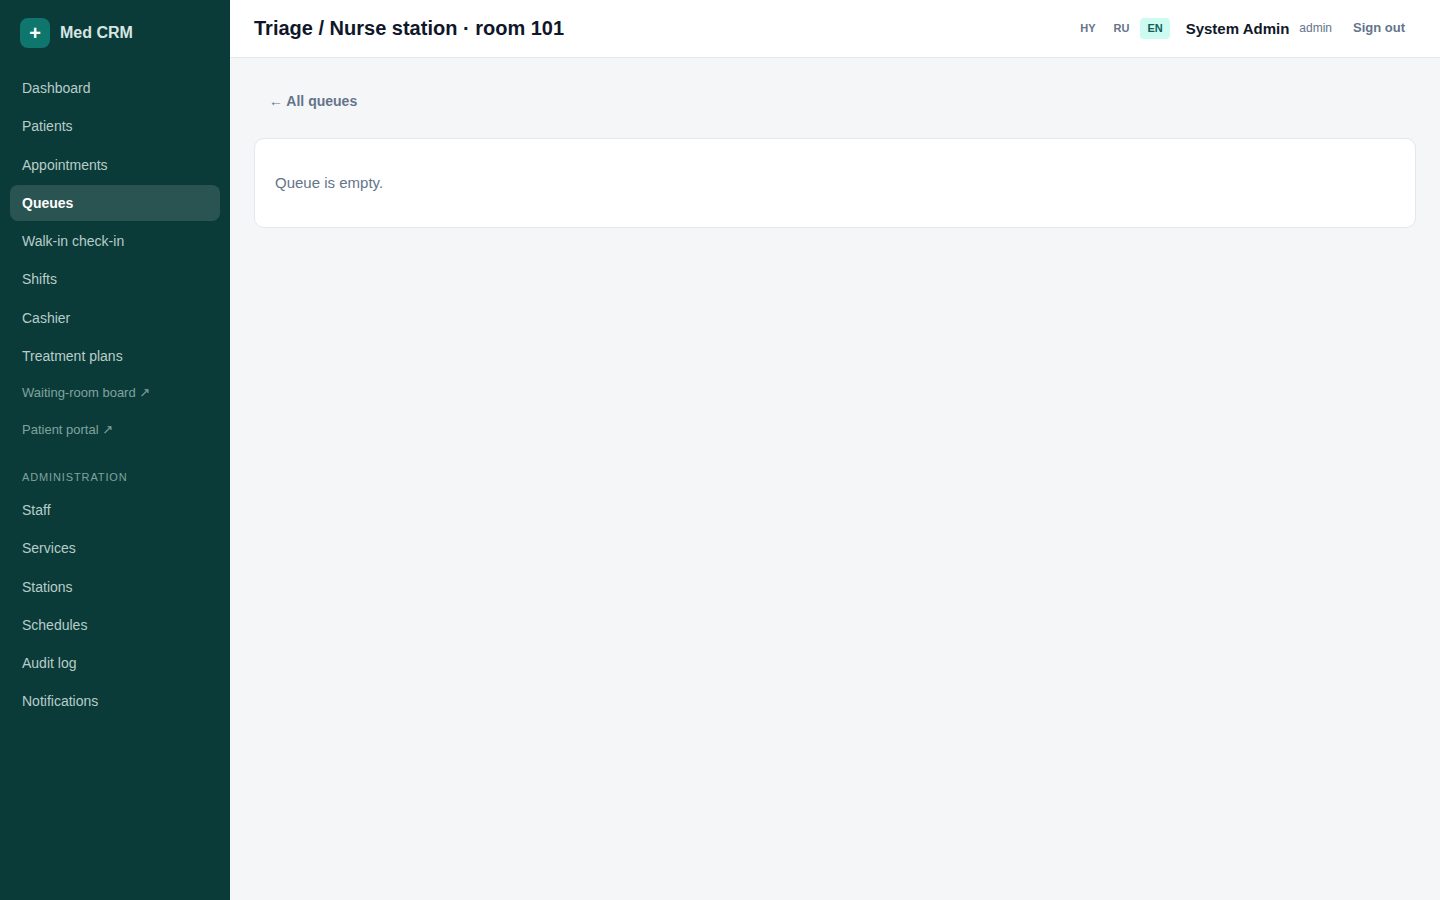This screenshot has width=1440, height=900.
Task: Open Patient portal external link
Action: pos(115,430)
